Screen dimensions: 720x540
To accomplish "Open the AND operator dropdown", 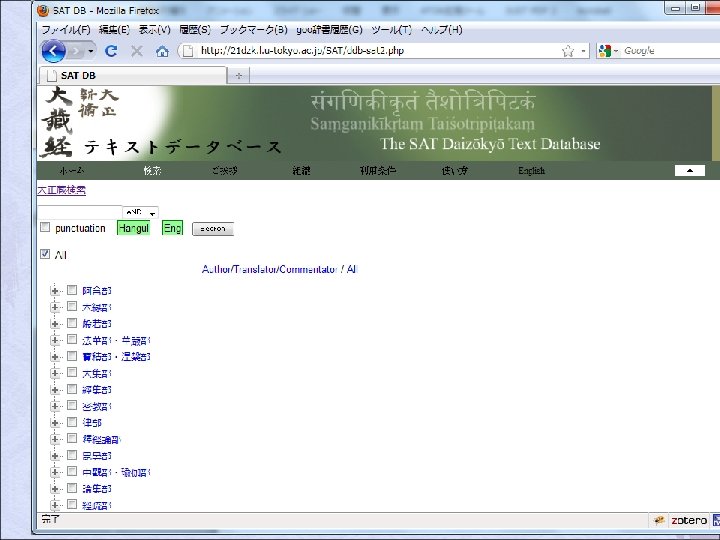I will tap(141, 213).
